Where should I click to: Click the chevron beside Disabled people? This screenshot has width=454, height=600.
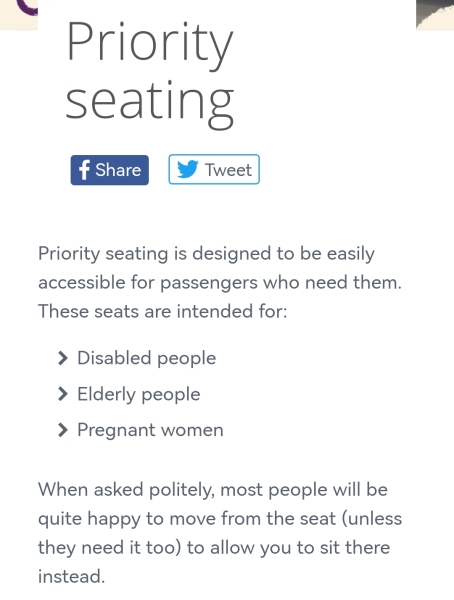pos(62,358)
